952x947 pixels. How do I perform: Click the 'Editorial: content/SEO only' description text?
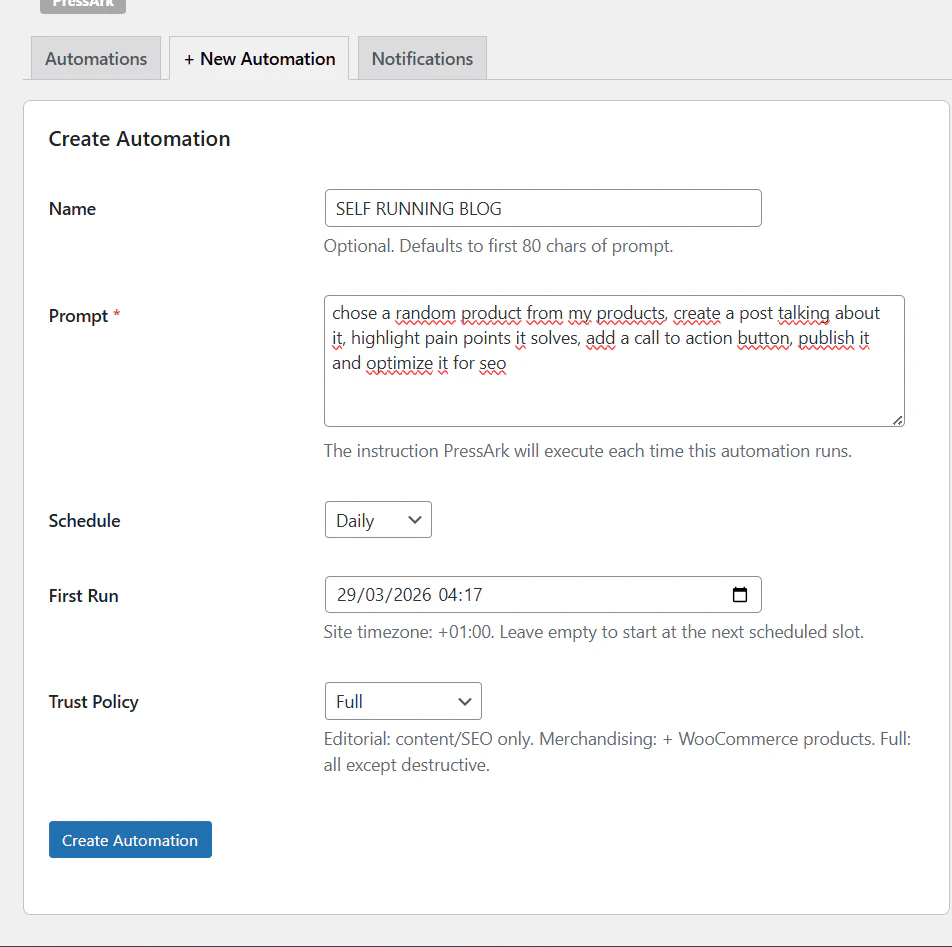[x=617, y=752]
